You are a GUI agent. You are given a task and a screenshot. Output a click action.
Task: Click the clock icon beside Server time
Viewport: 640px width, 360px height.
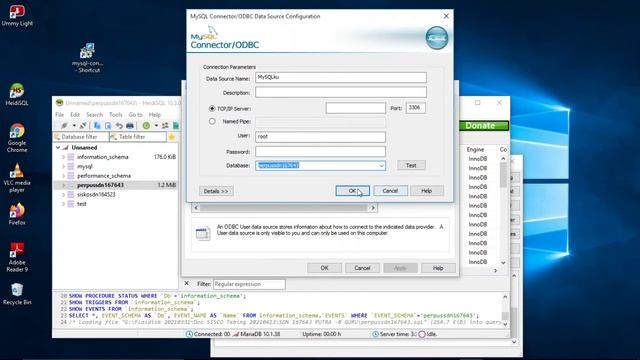(x=375, y=334)
